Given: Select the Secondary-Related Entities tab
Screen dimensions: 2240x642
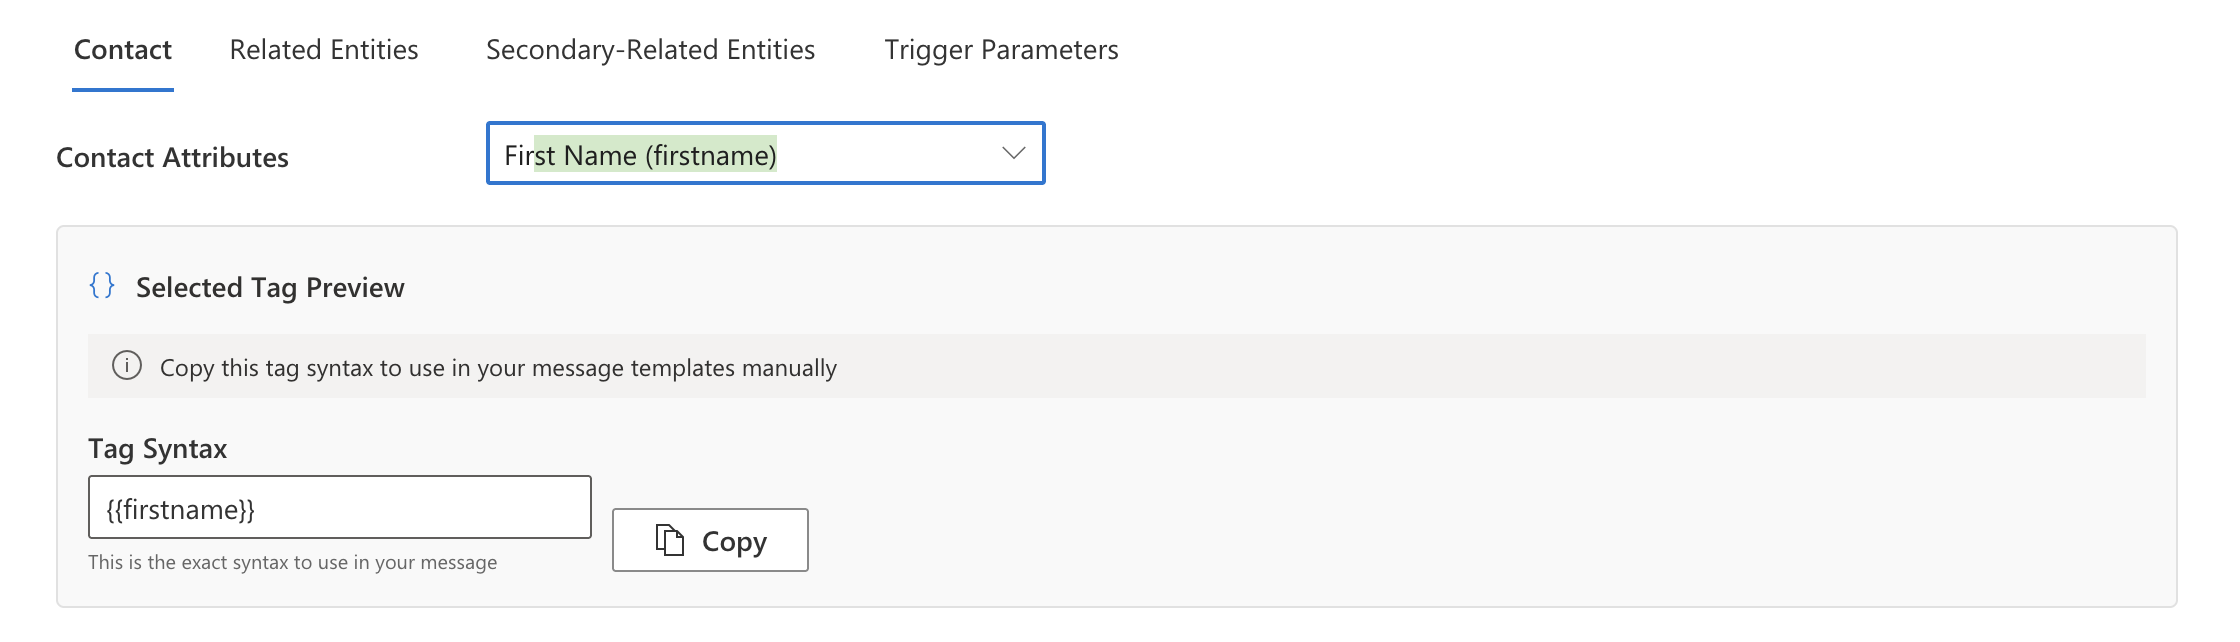Looking at the screenshot, I should pos(650,50).
